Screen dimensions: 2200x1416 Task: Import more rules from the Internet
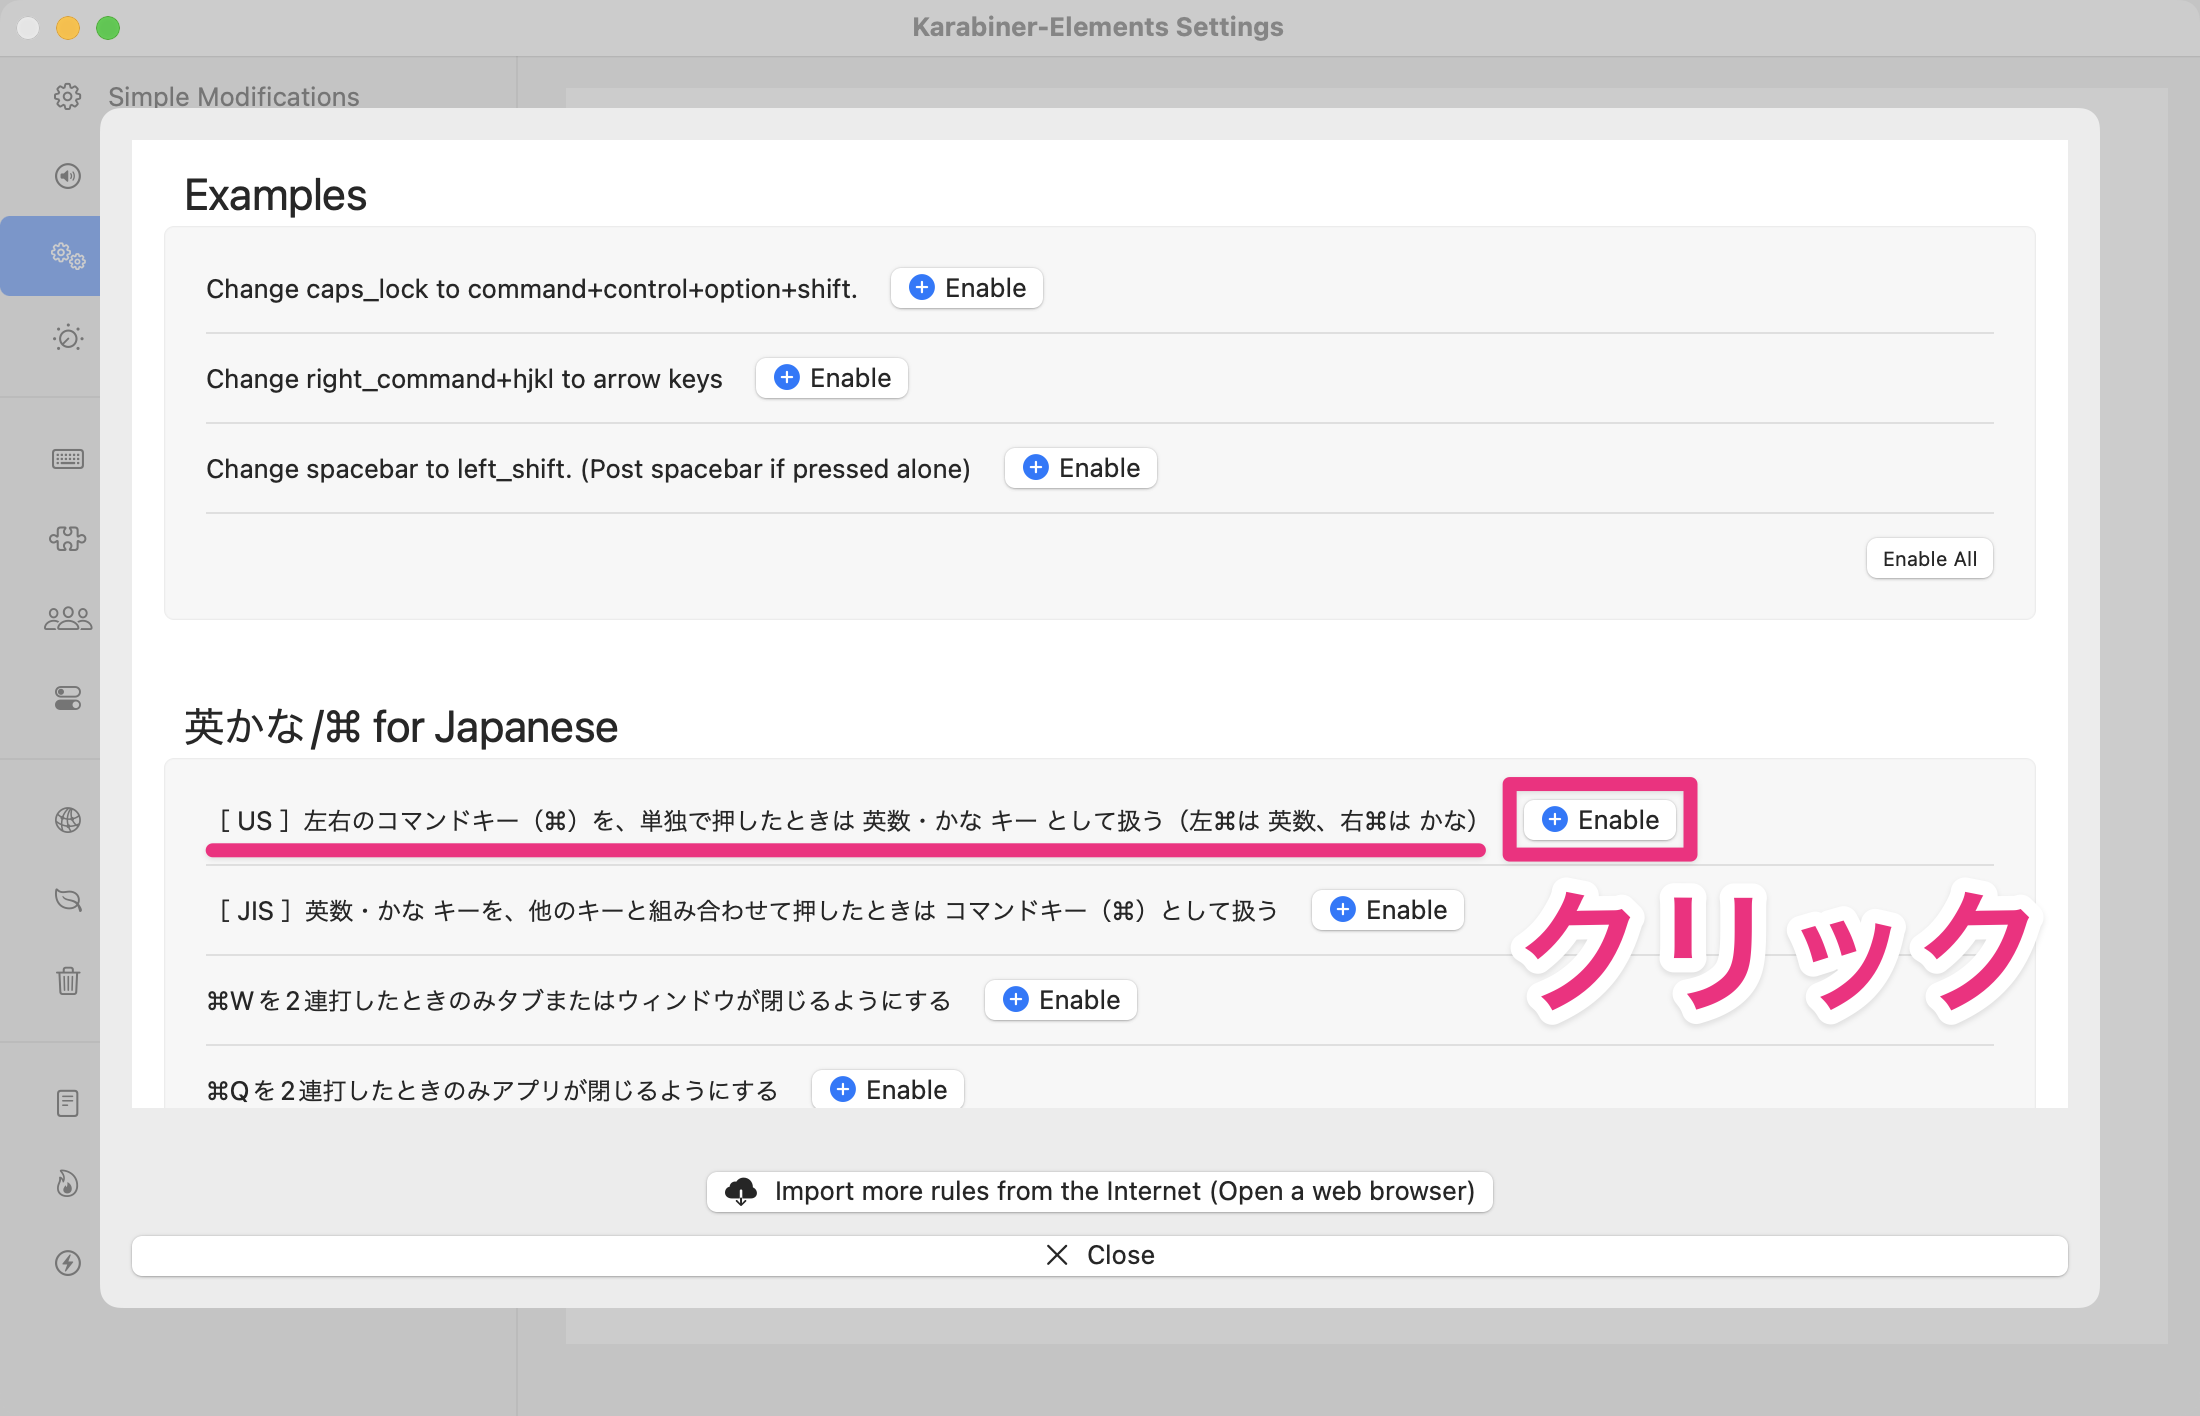(x=1099, y=1191)
